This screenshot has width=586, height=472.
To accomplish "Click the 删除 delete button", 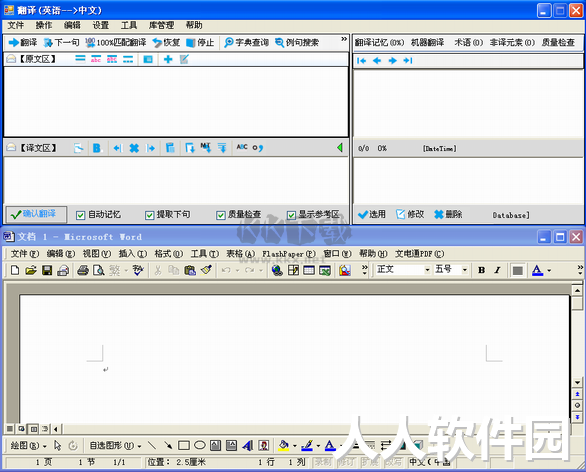I will tap(448, 214).
